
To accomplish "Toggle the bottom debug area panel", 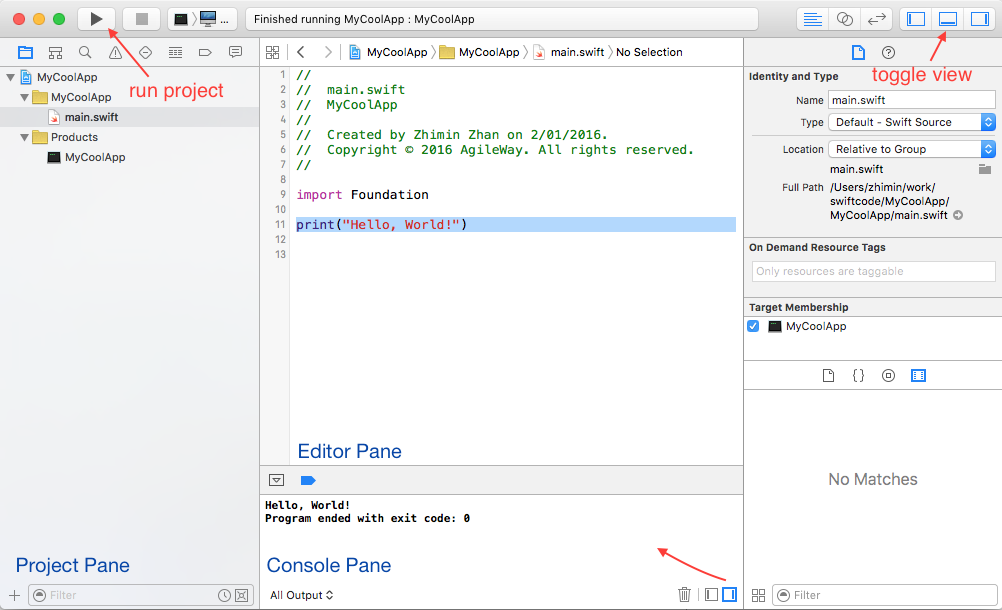I will pos(947,19).
